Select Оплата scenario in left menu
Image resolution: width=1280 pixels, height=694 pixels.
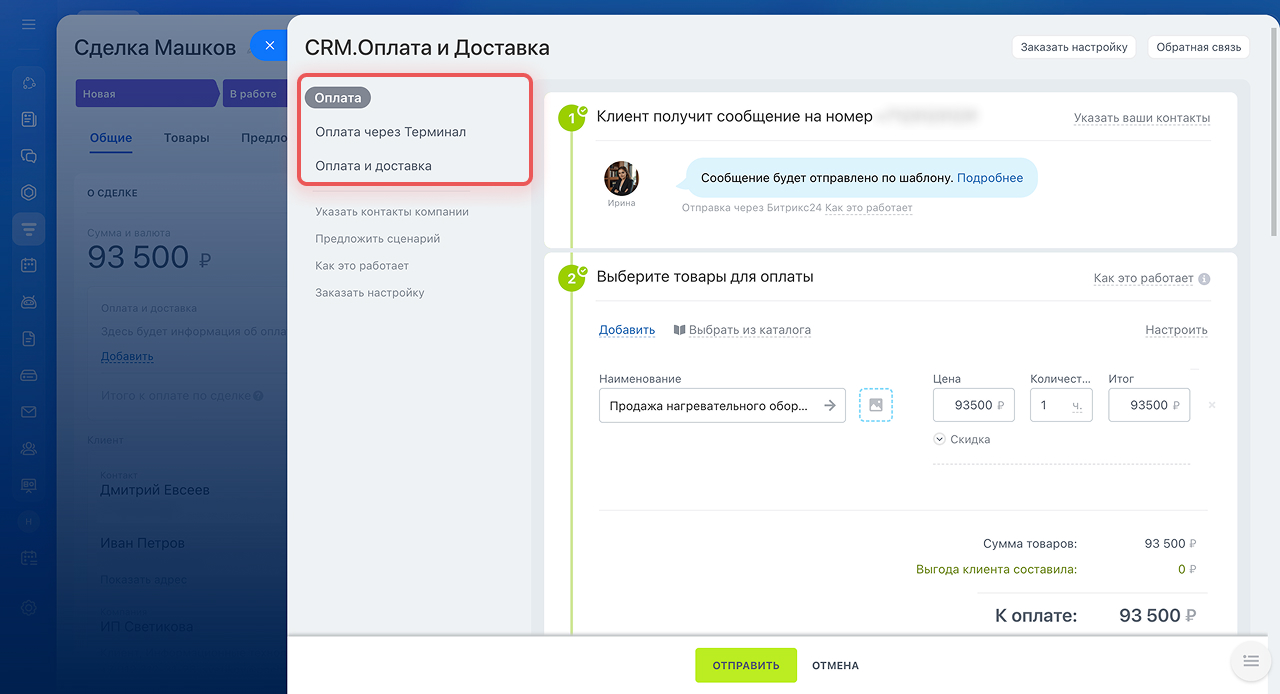point(338,98)
